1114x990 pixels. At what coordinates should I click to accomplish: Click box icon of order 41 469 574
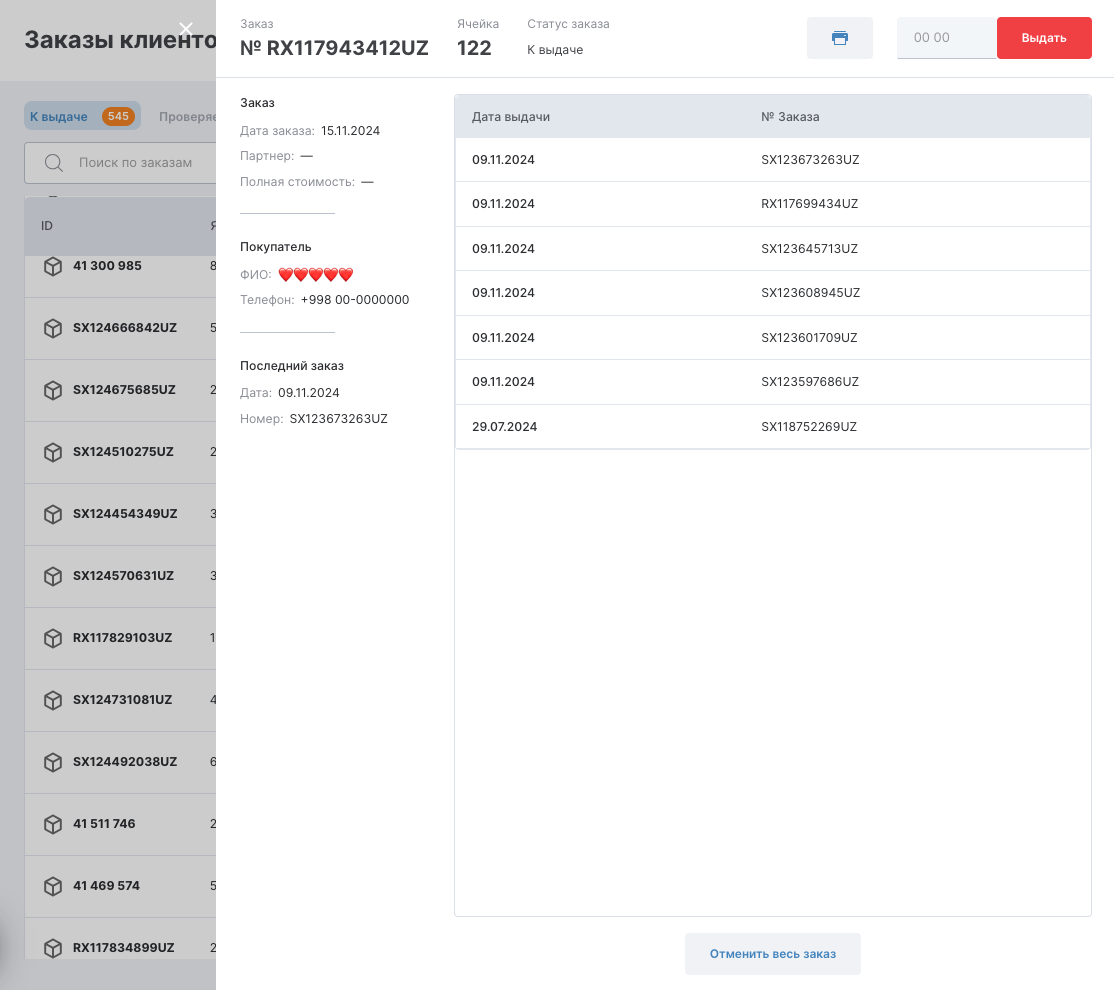(53, 886)
